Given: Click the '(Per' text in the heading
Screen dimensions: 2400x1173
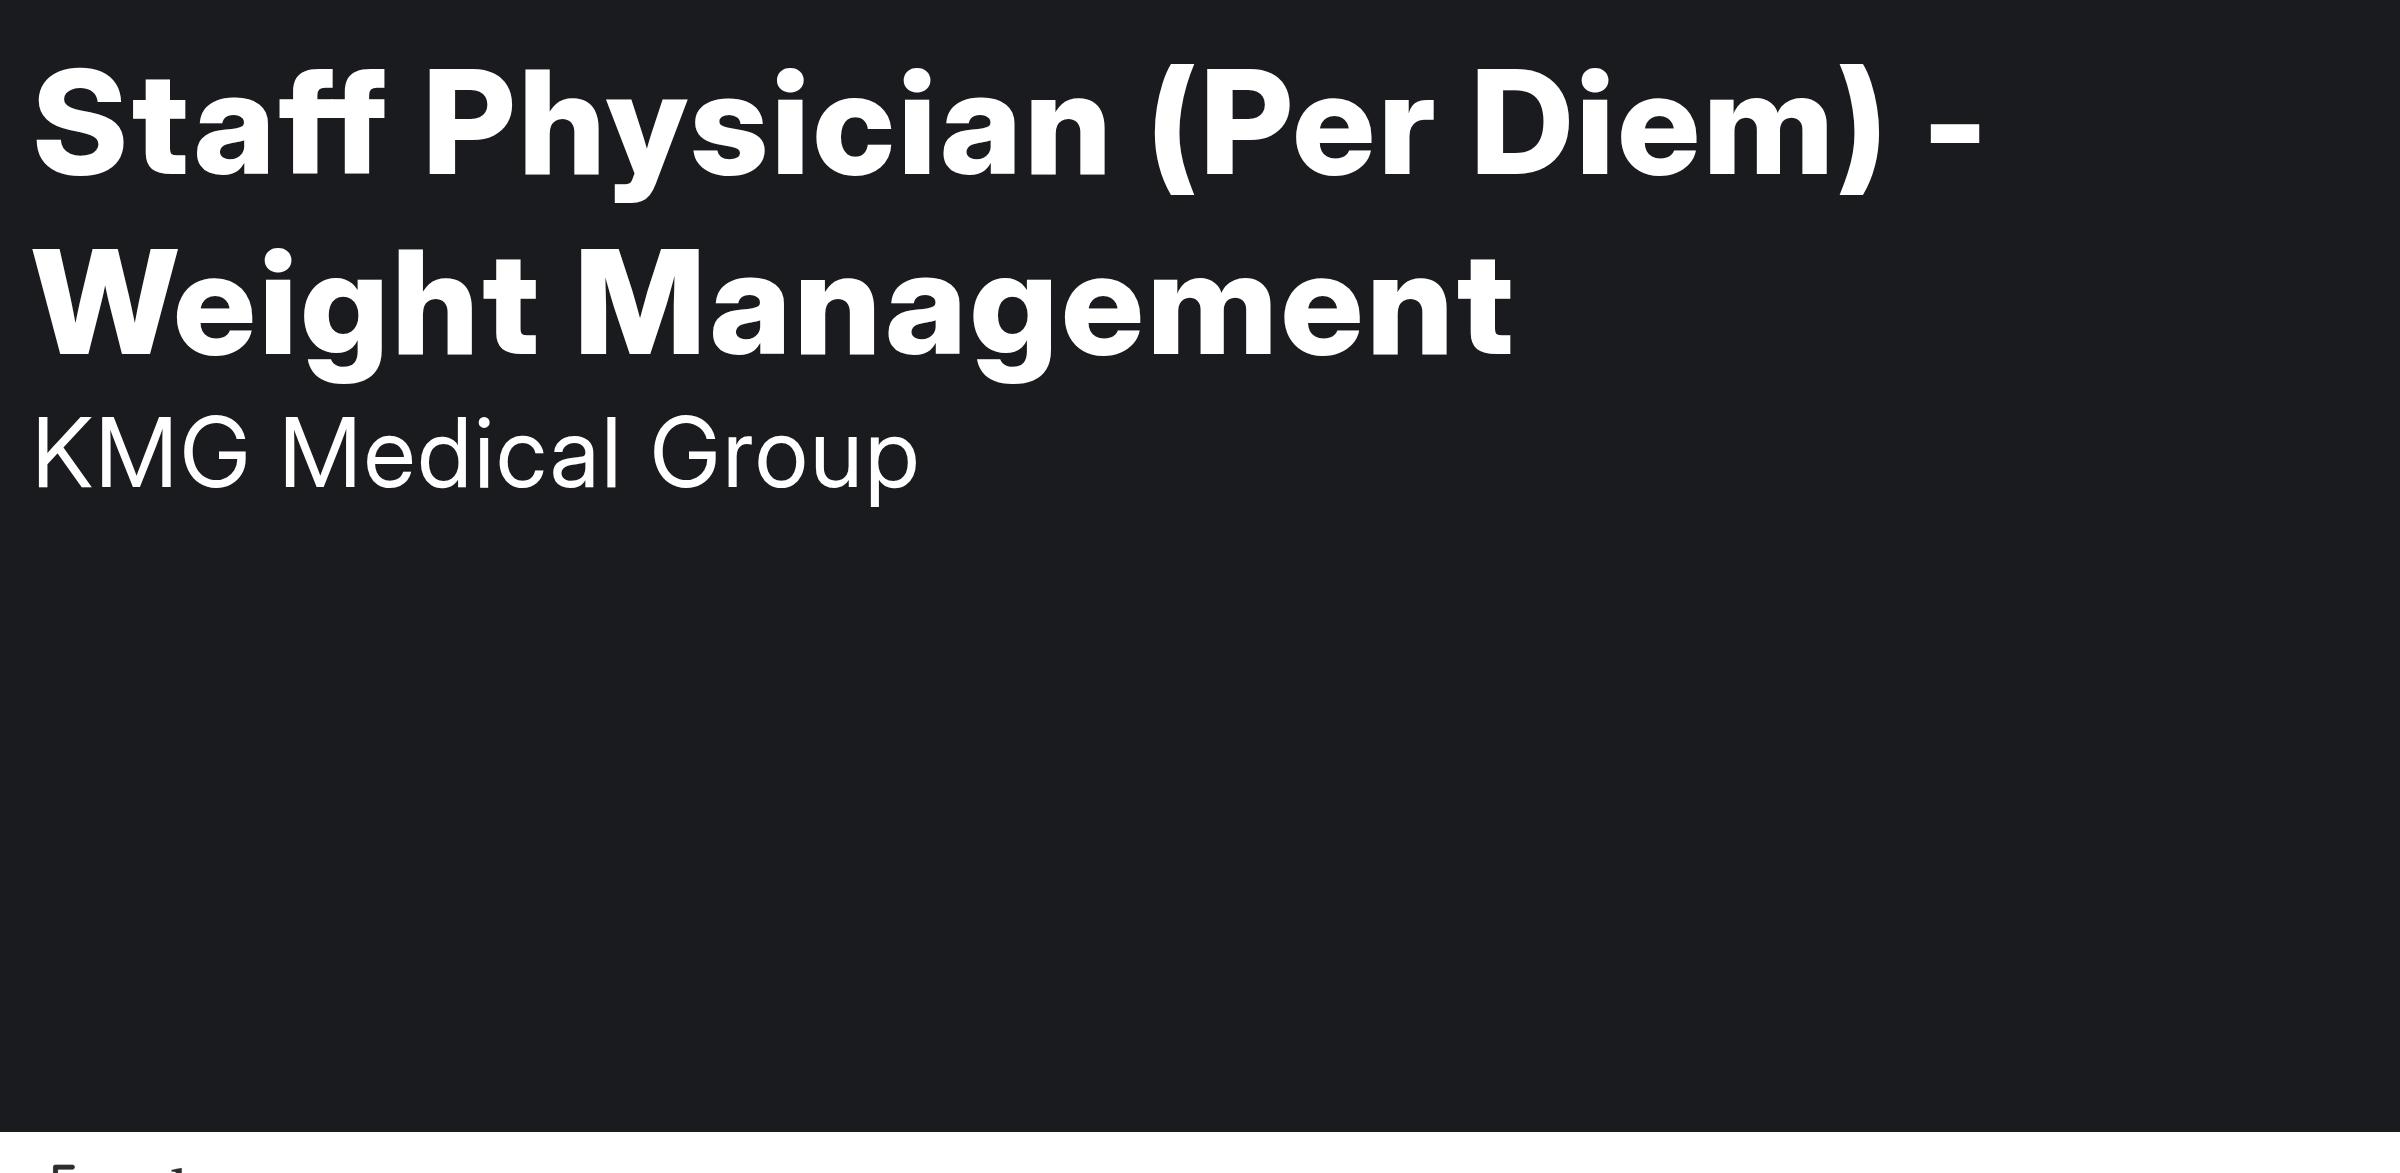Looking at the screenshot, I should (1289, 130).
